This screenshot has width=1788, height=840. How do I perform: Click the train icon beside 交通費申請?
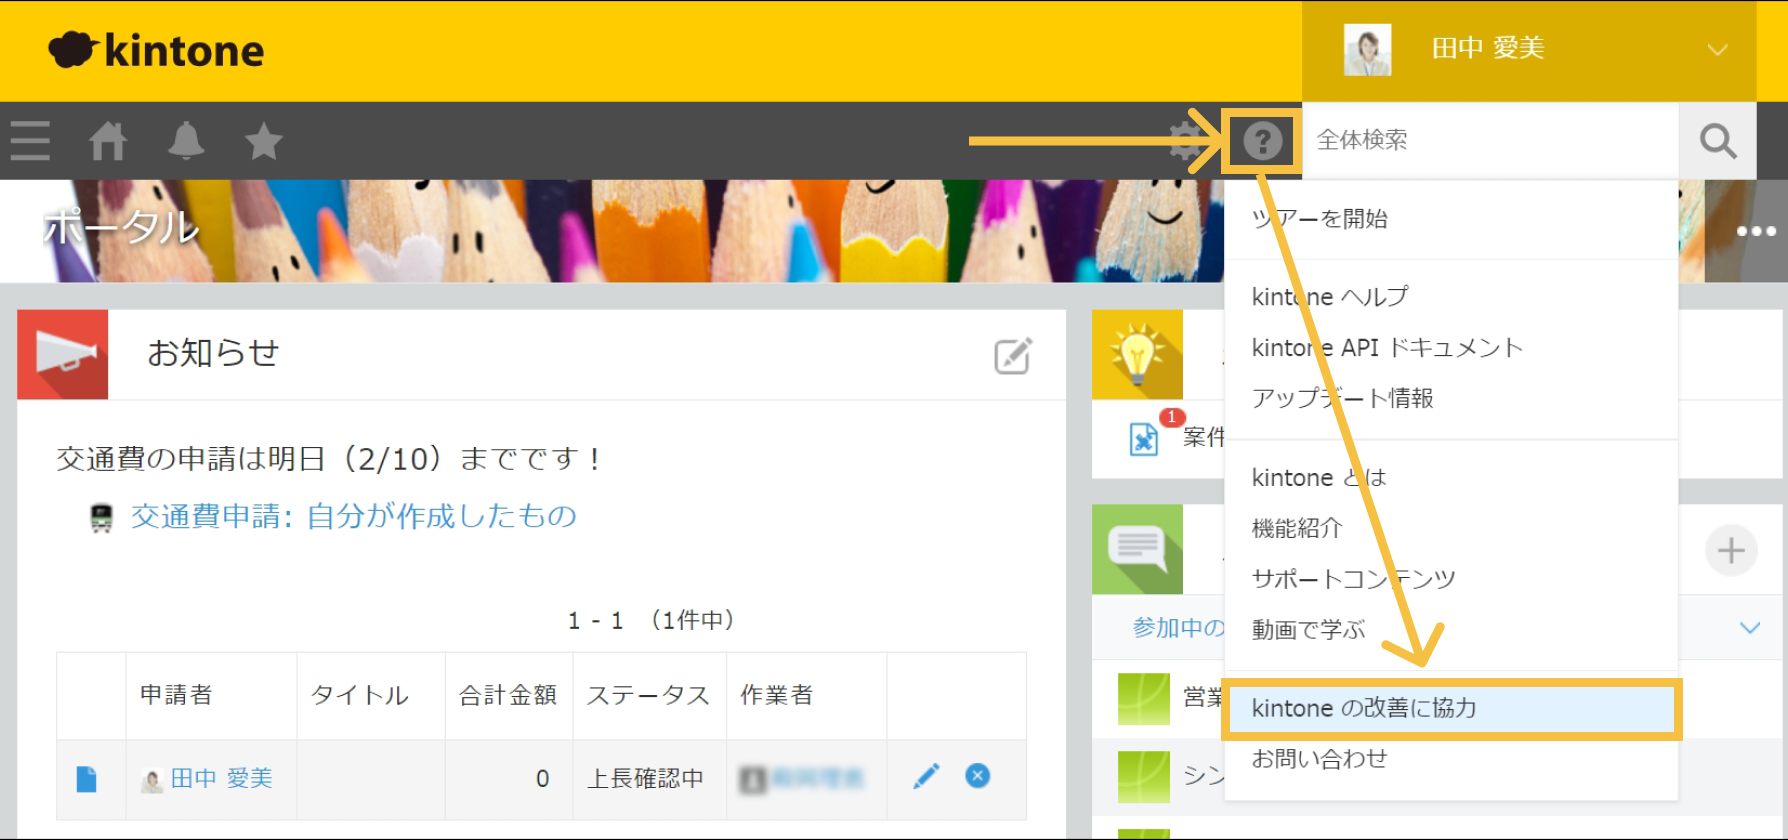[101, 518]
